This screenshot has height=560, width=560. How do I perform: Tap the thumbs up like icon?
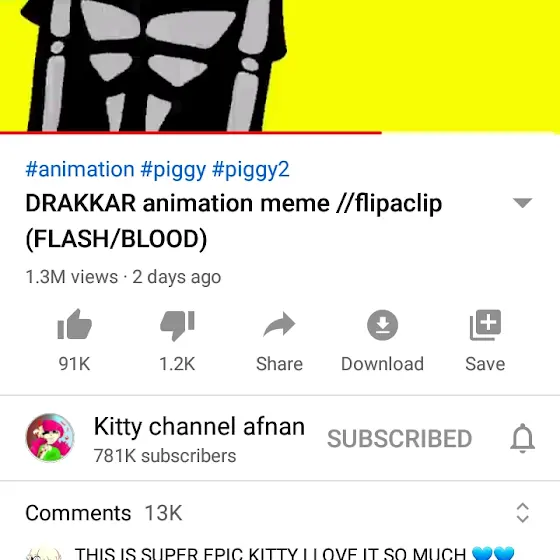(75, 324)
